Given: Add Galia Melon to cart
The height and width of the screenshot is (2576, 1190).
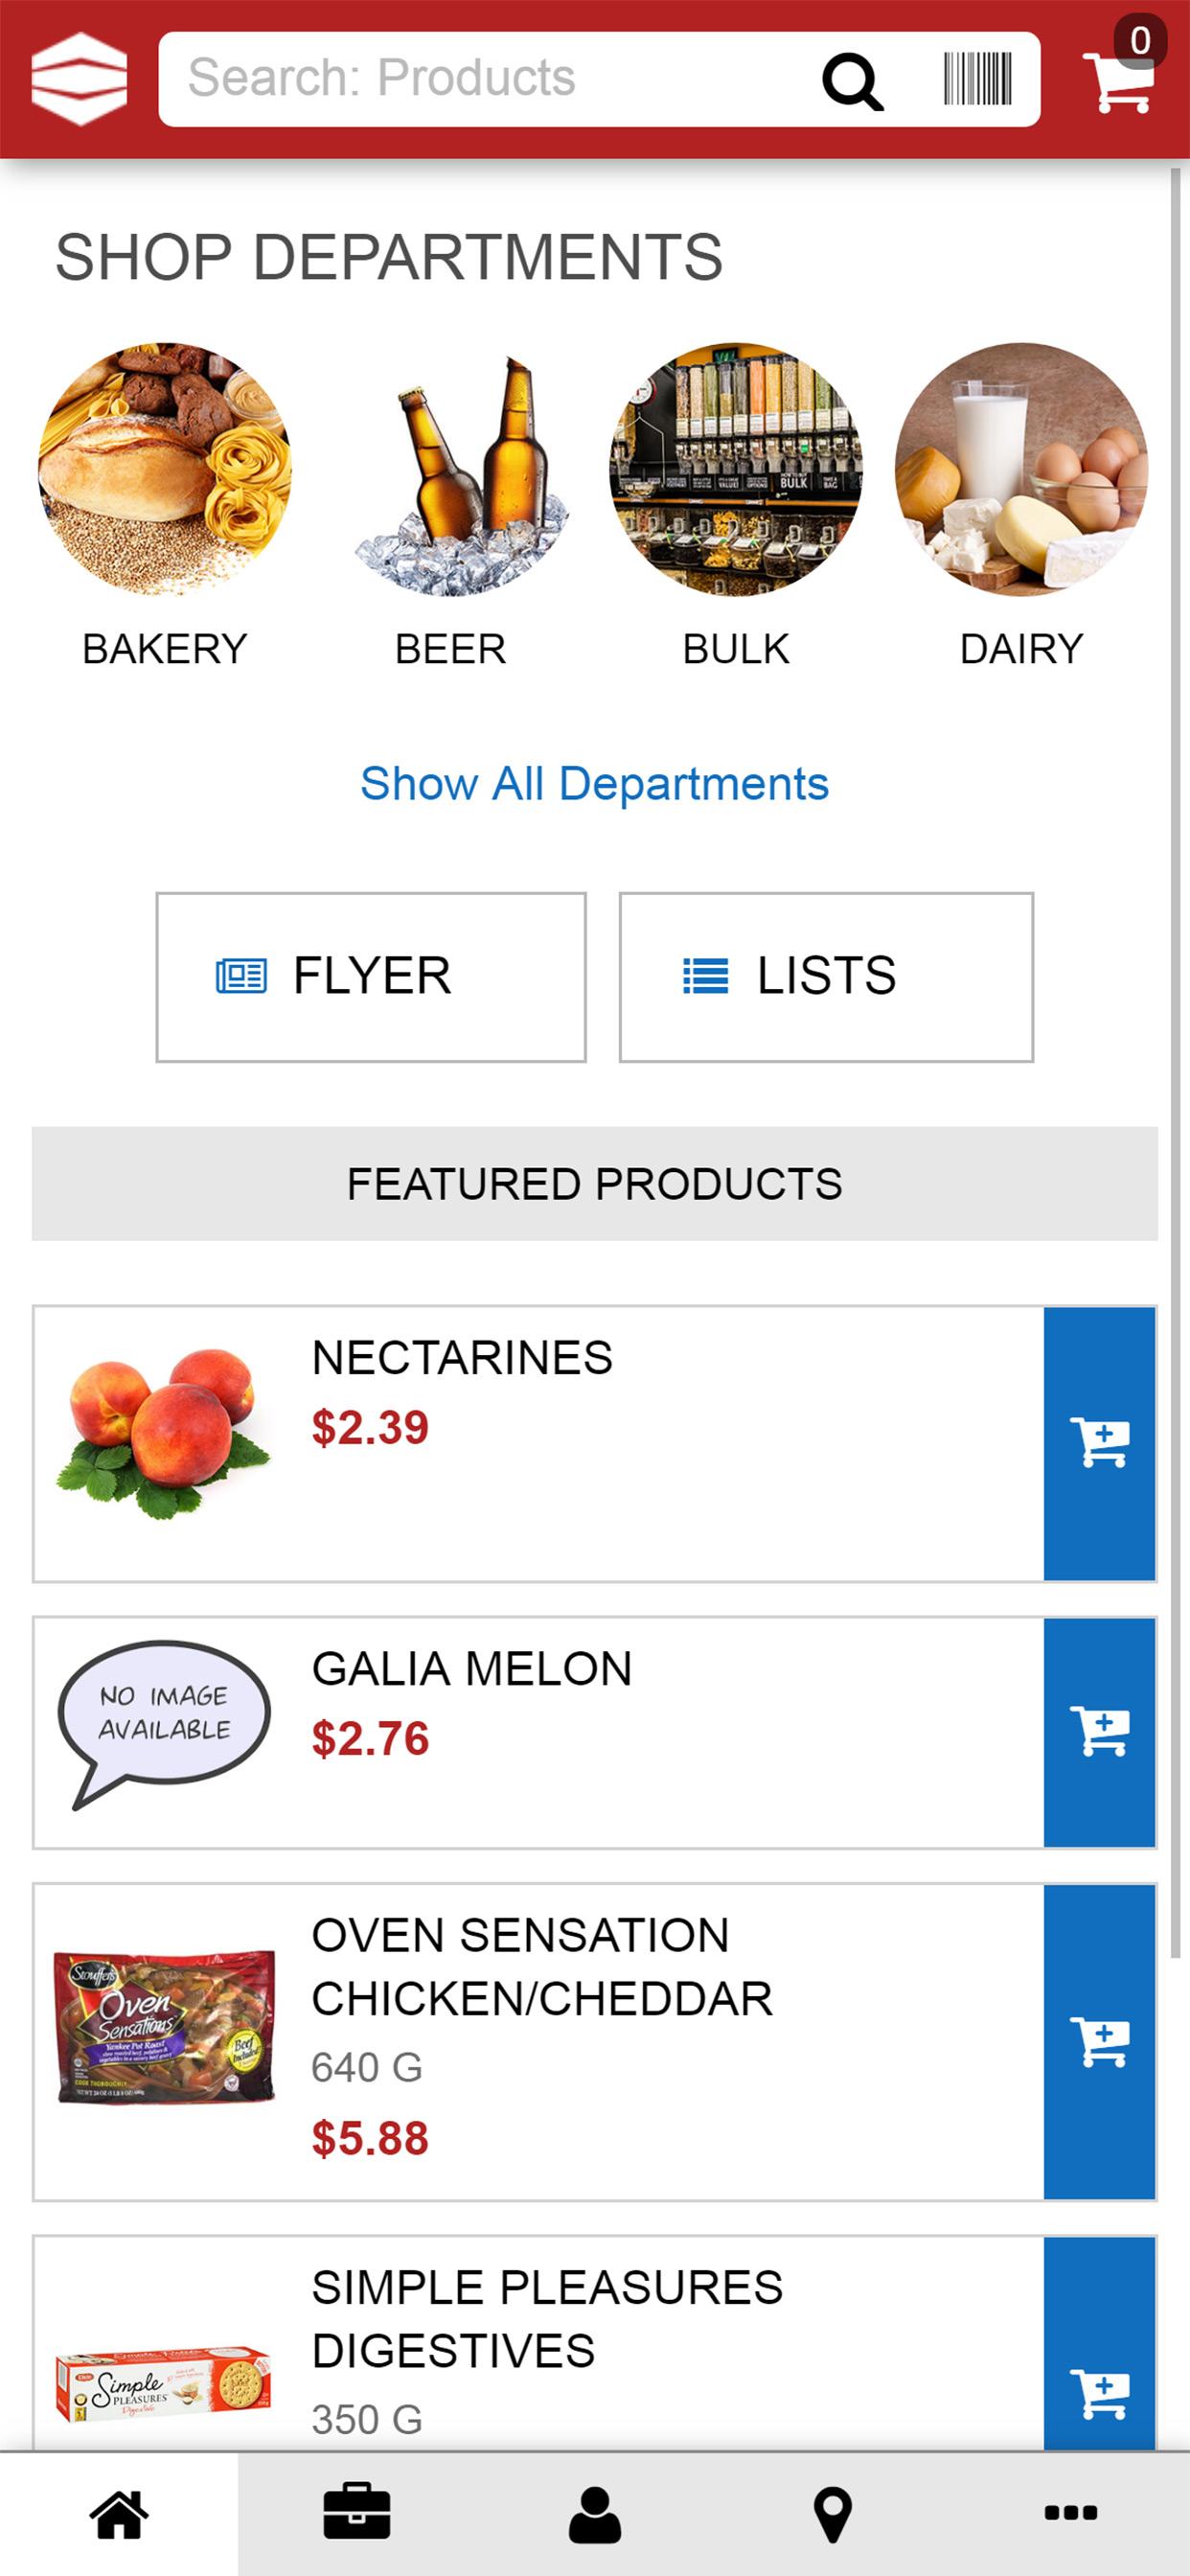Looking at the screenshot, I should [1099, 1732].
